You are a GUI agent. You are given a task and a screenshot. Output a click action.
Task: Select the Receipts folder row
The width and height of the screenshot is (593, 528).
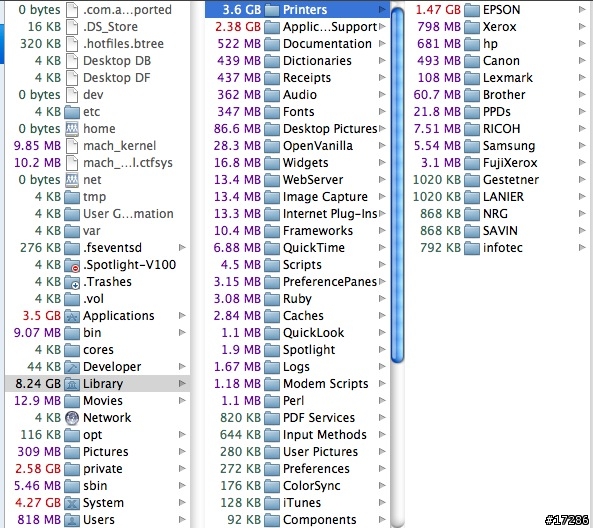pos(298,78)
